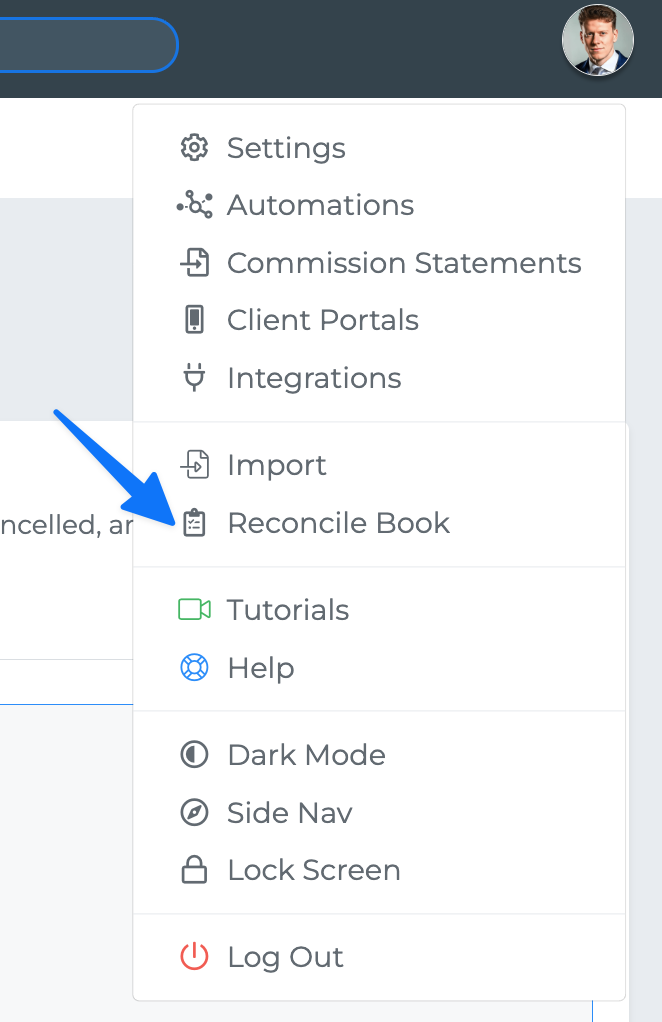This screenshot has width=662, height=1022.
Task: Click the Dark Mode half-circle icon
Action: pos(194,755)
